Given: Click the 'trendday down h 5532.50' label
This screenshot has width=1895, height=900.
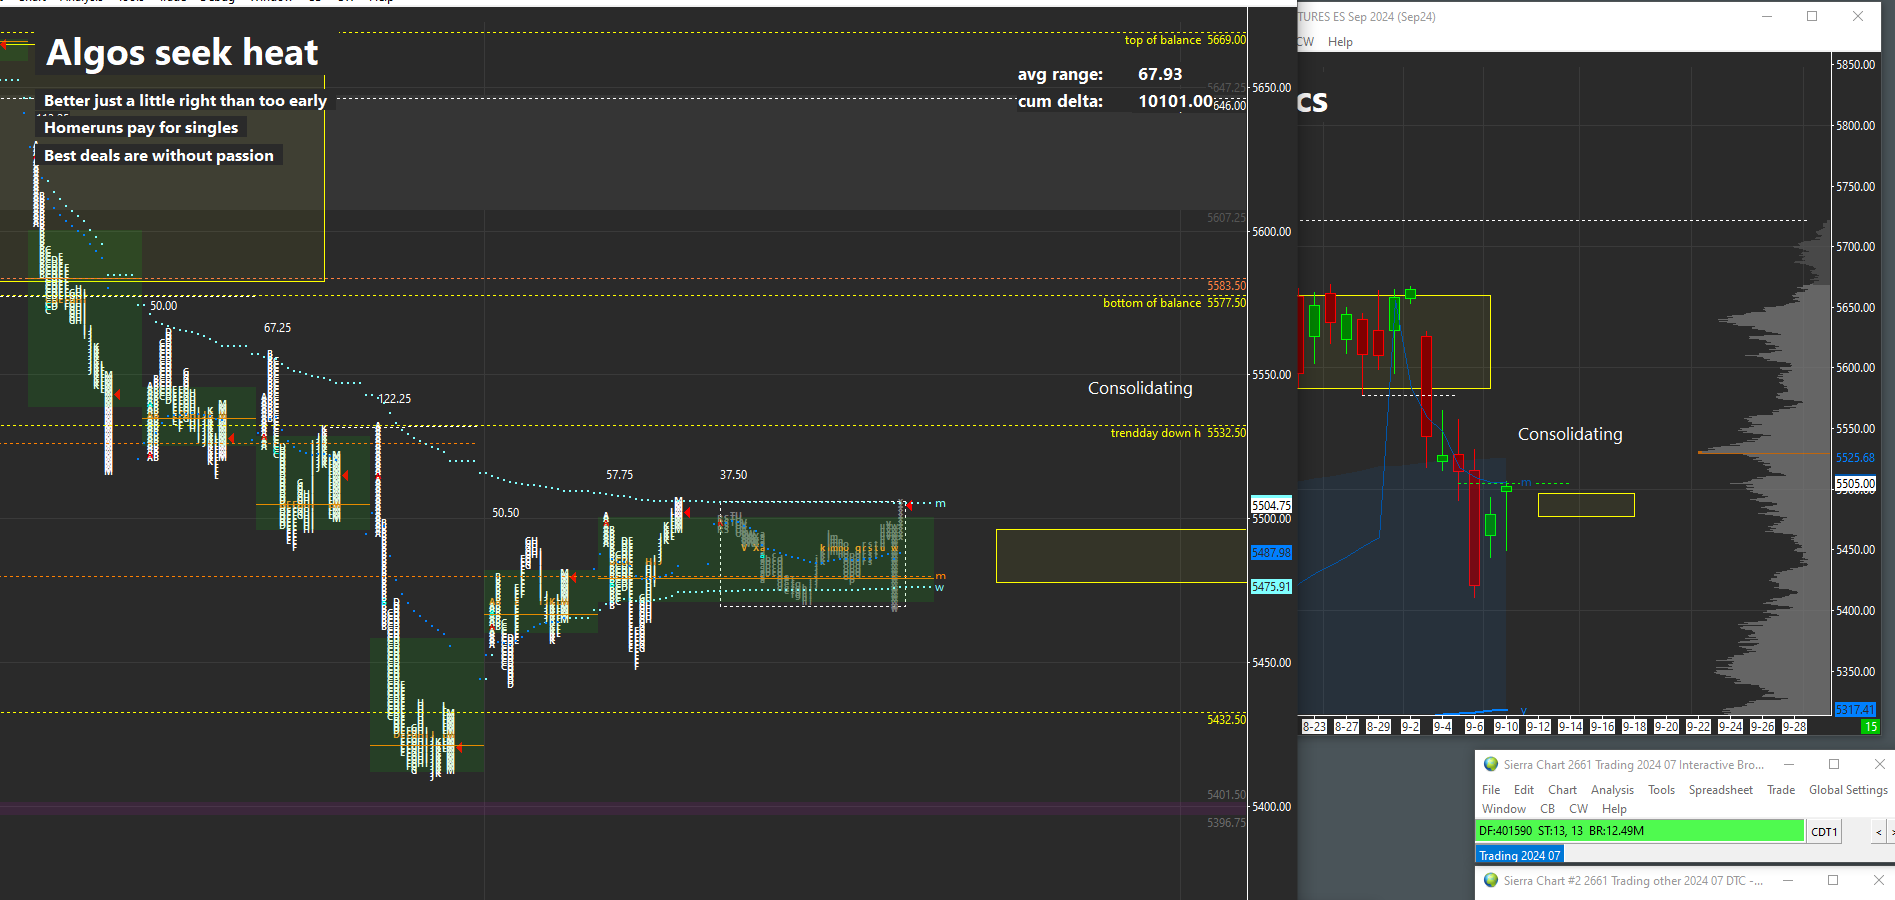Looking at the screenshot, I should coord(1178,433).
